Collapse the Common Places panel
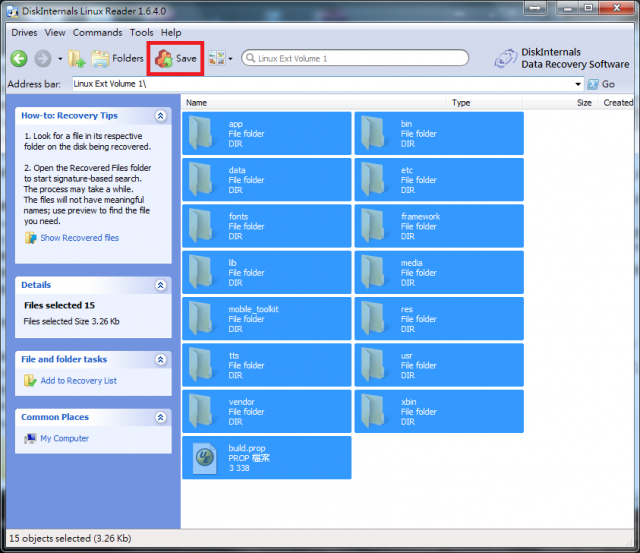This screenshot has width=640, height=553. pos(160,417)
